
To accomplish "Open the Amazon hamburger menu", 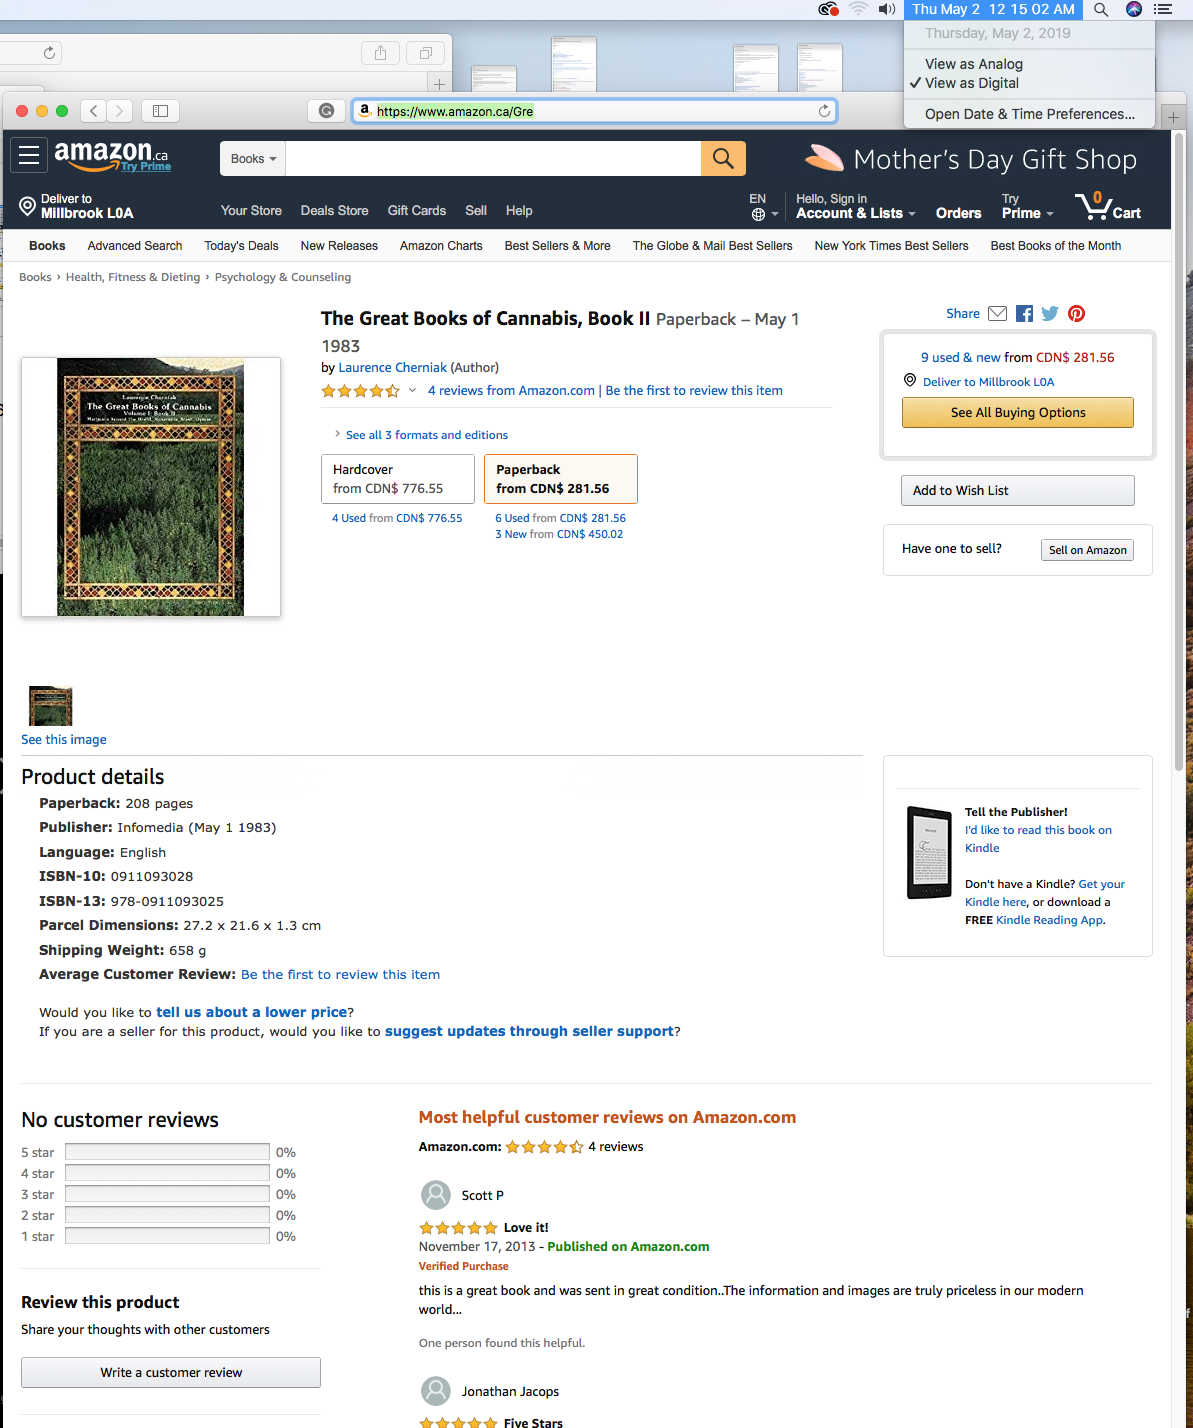I will click(x=29, y=155).
